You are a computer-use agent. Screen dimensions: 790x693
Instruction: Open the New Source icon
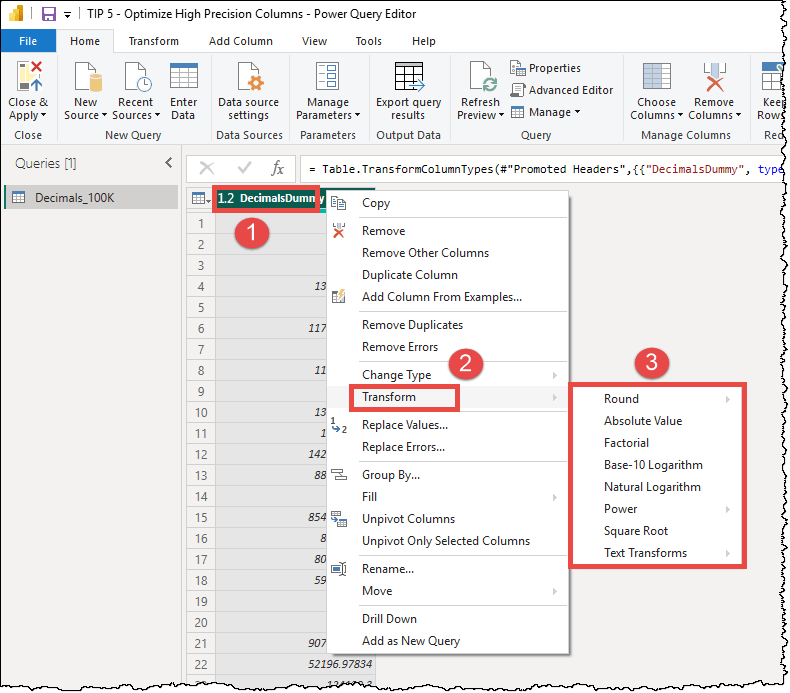85,78
